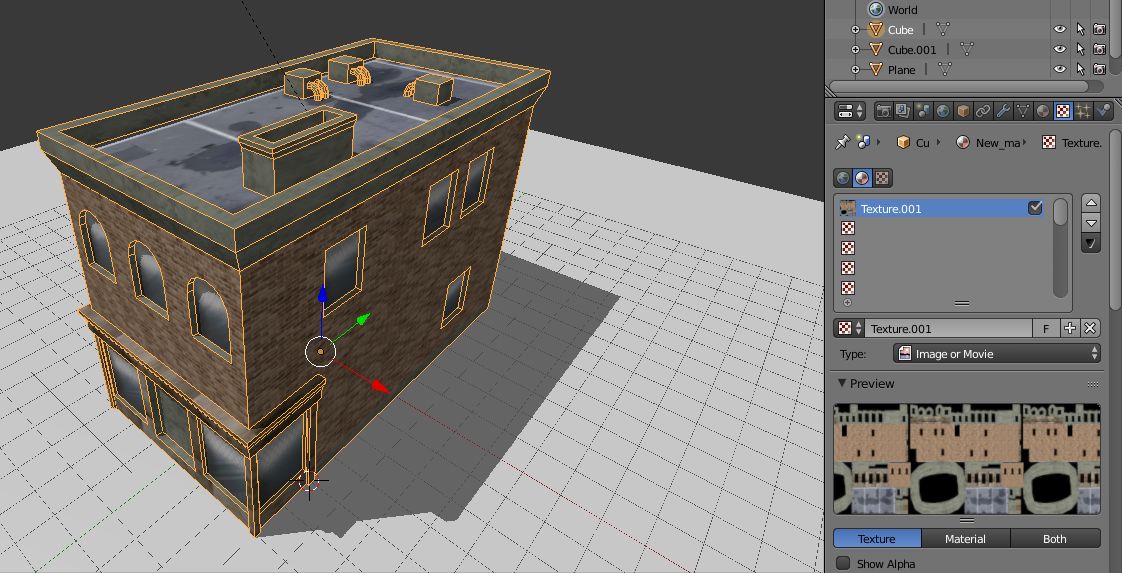
Task: Unlink texture with the X button
Action: coord(1090,328)
